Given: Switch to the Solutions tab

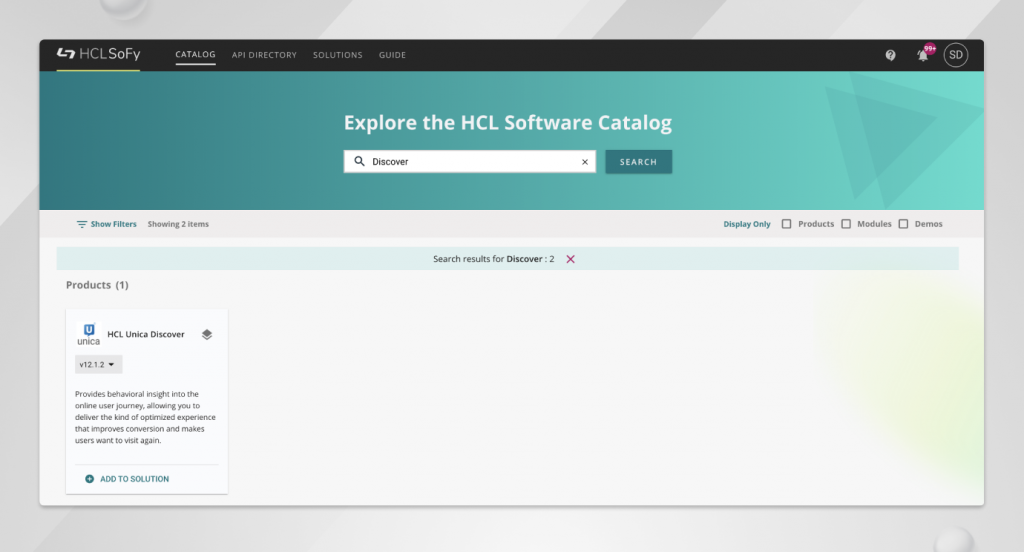Looking at the screenshot, I should point(338,55).
